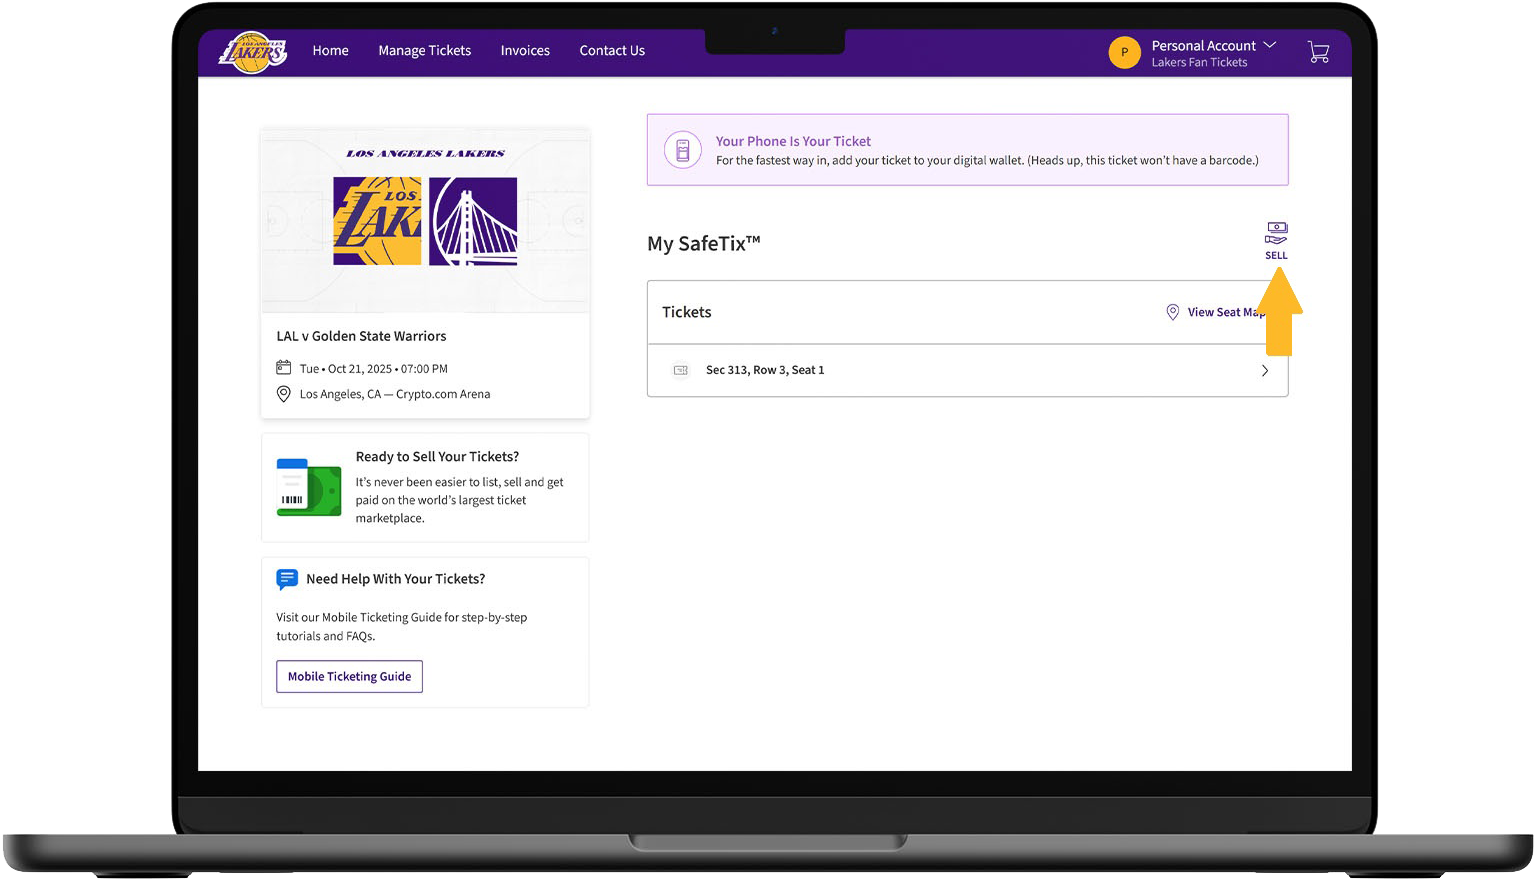Click the calendar icon by event date
The height and width of the screenshot is (879, 1536).
[284, 368]
